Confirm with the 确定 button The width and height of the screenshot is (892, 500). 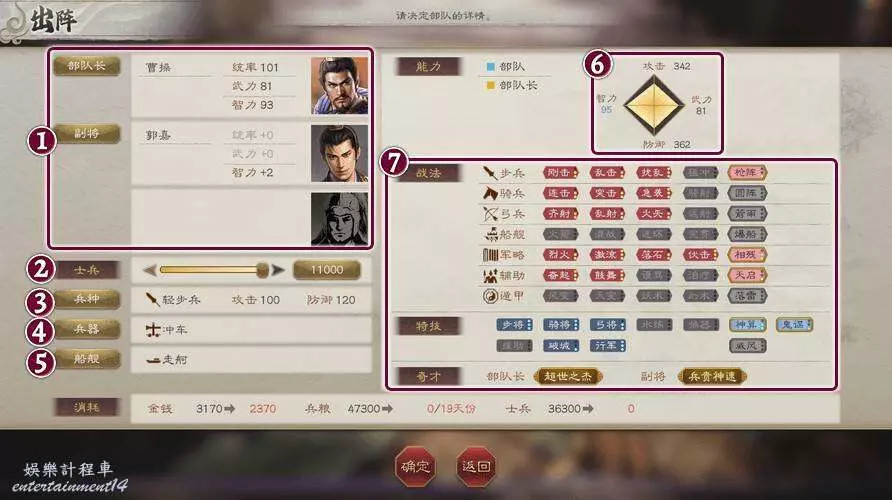tap(415, 466)
